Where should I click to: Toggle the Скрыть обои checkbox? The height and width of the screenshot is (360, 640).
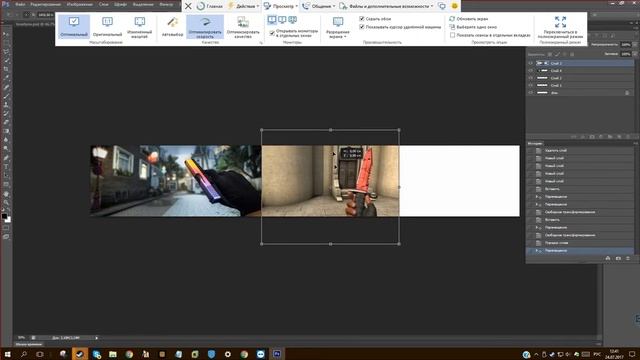362,19
